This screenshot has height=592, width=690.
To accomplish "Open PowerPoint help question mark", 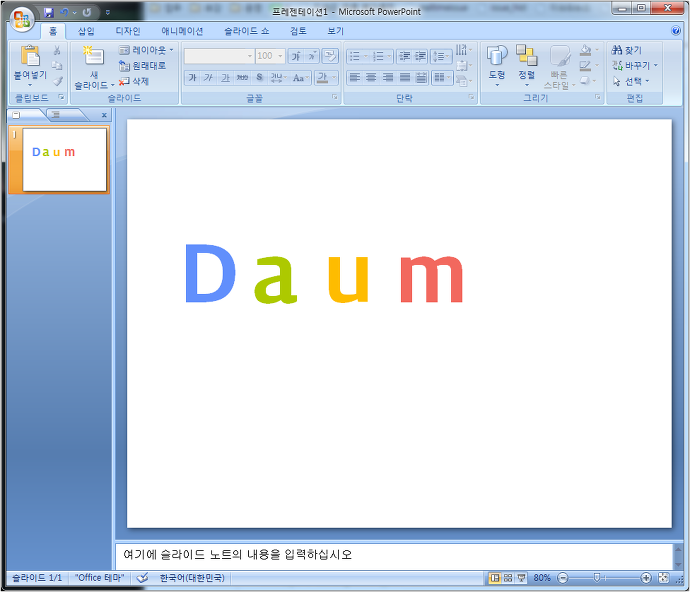I will [676, 30].
